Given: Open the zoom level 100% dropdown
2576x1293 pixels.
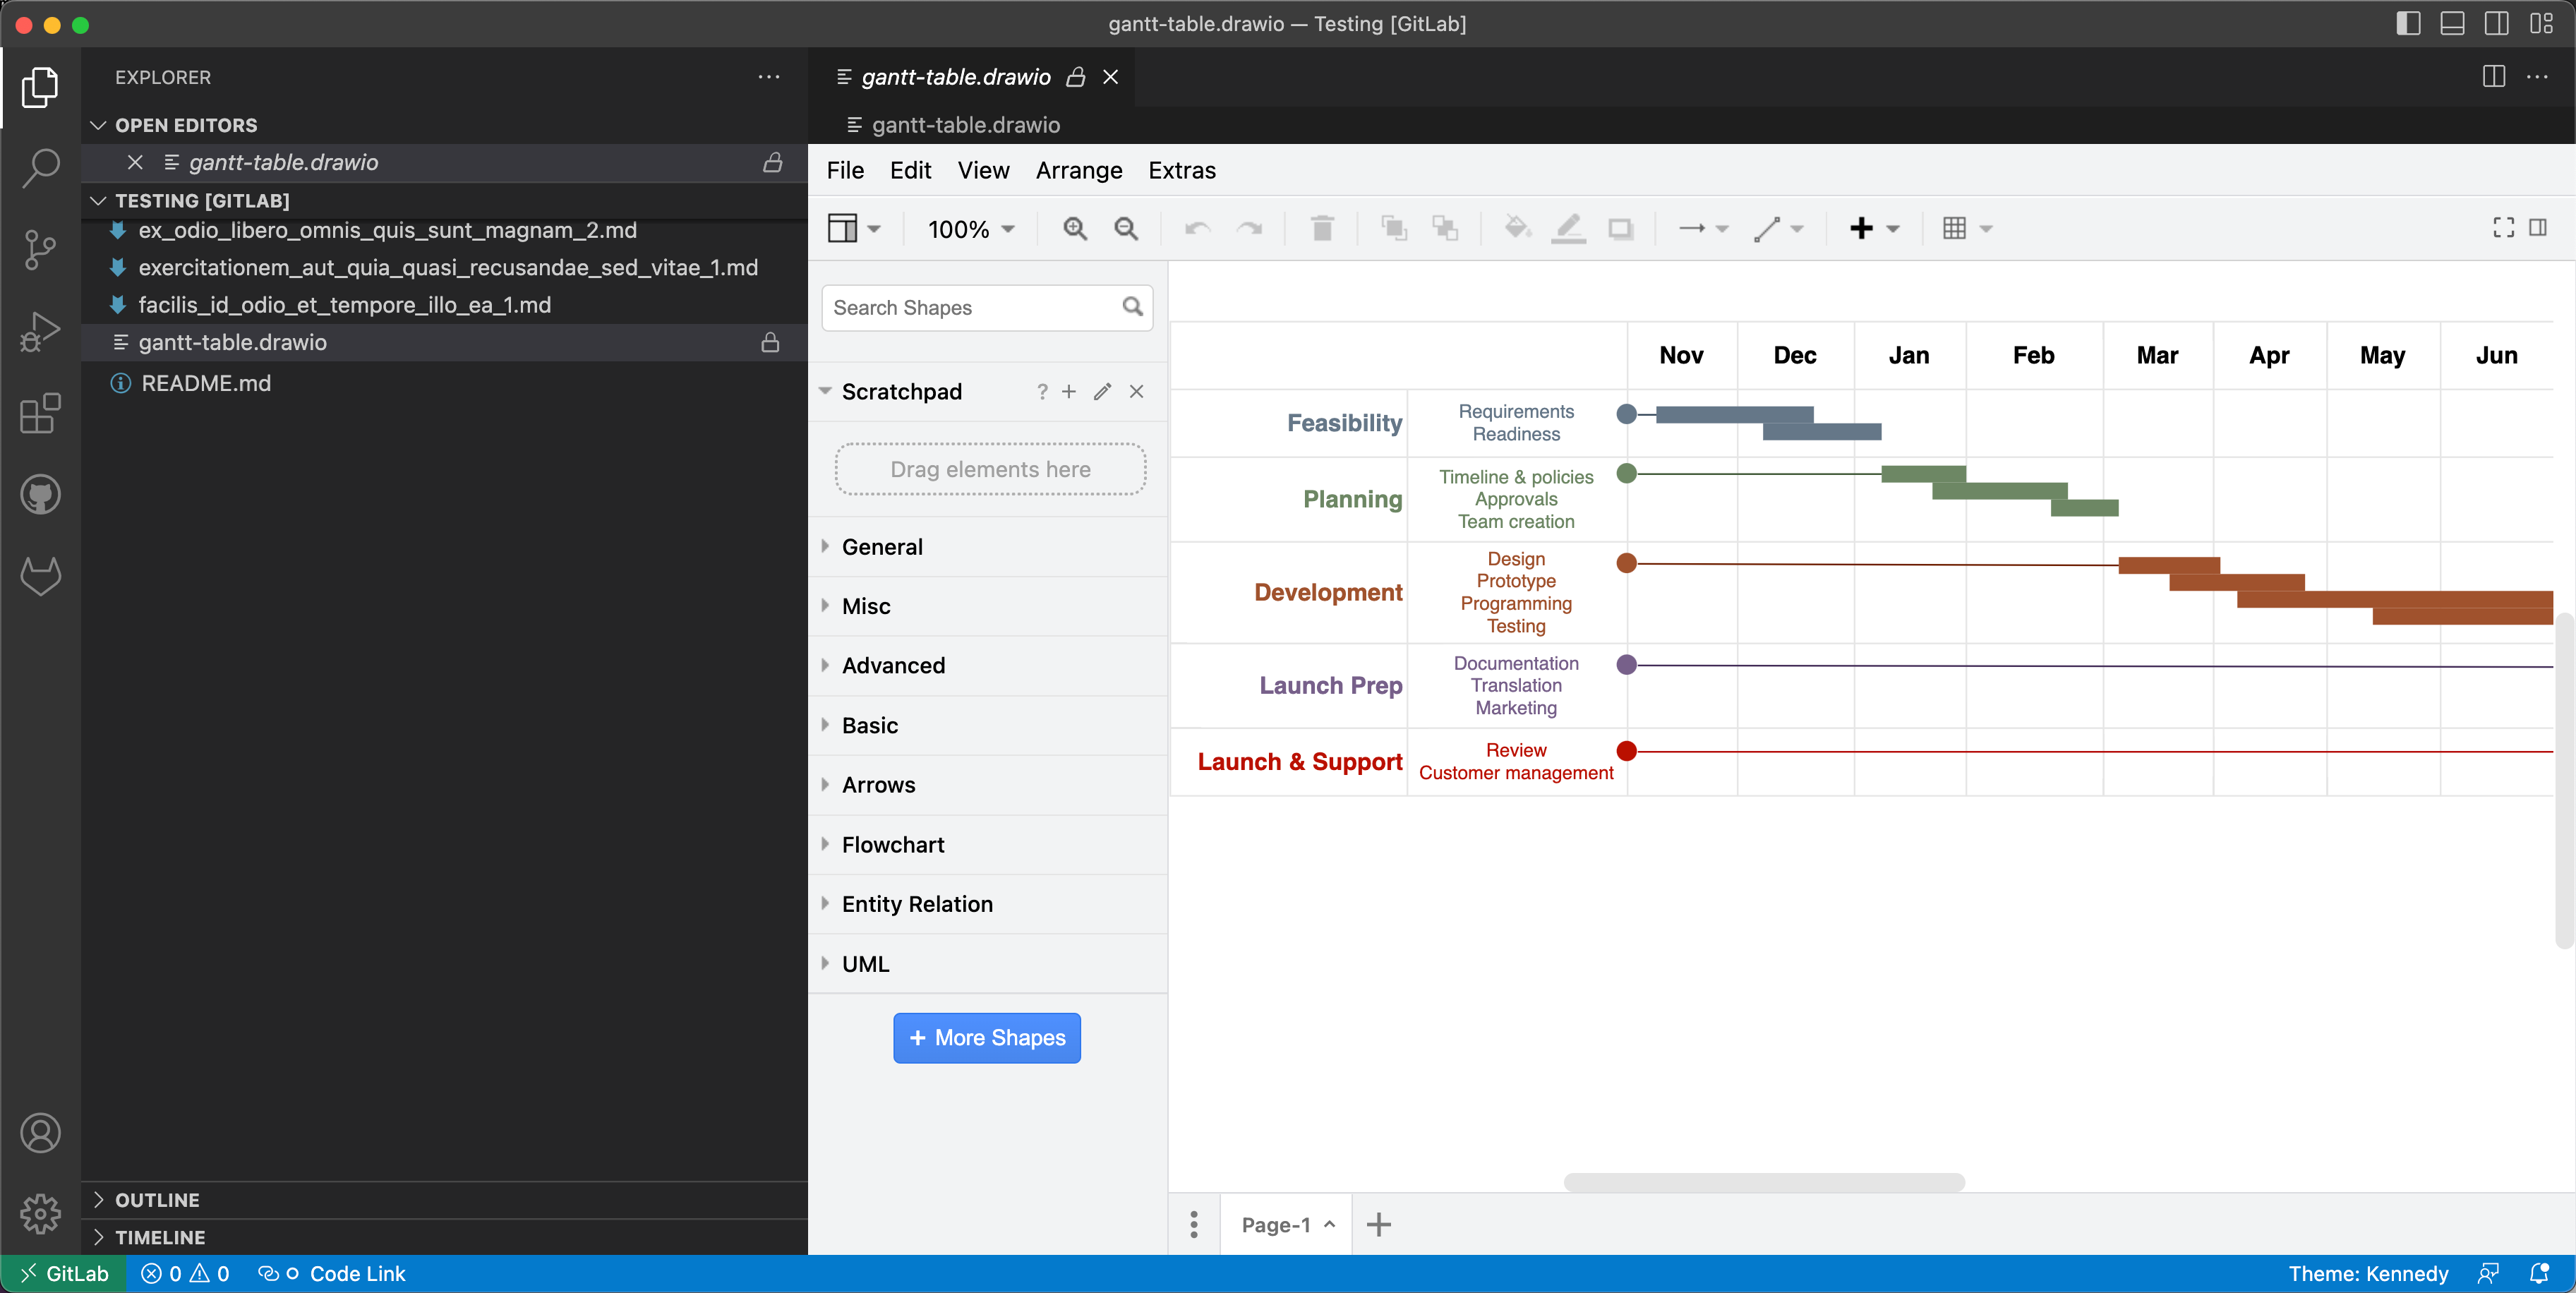Looking at the screenshot, I should [969, 228].
